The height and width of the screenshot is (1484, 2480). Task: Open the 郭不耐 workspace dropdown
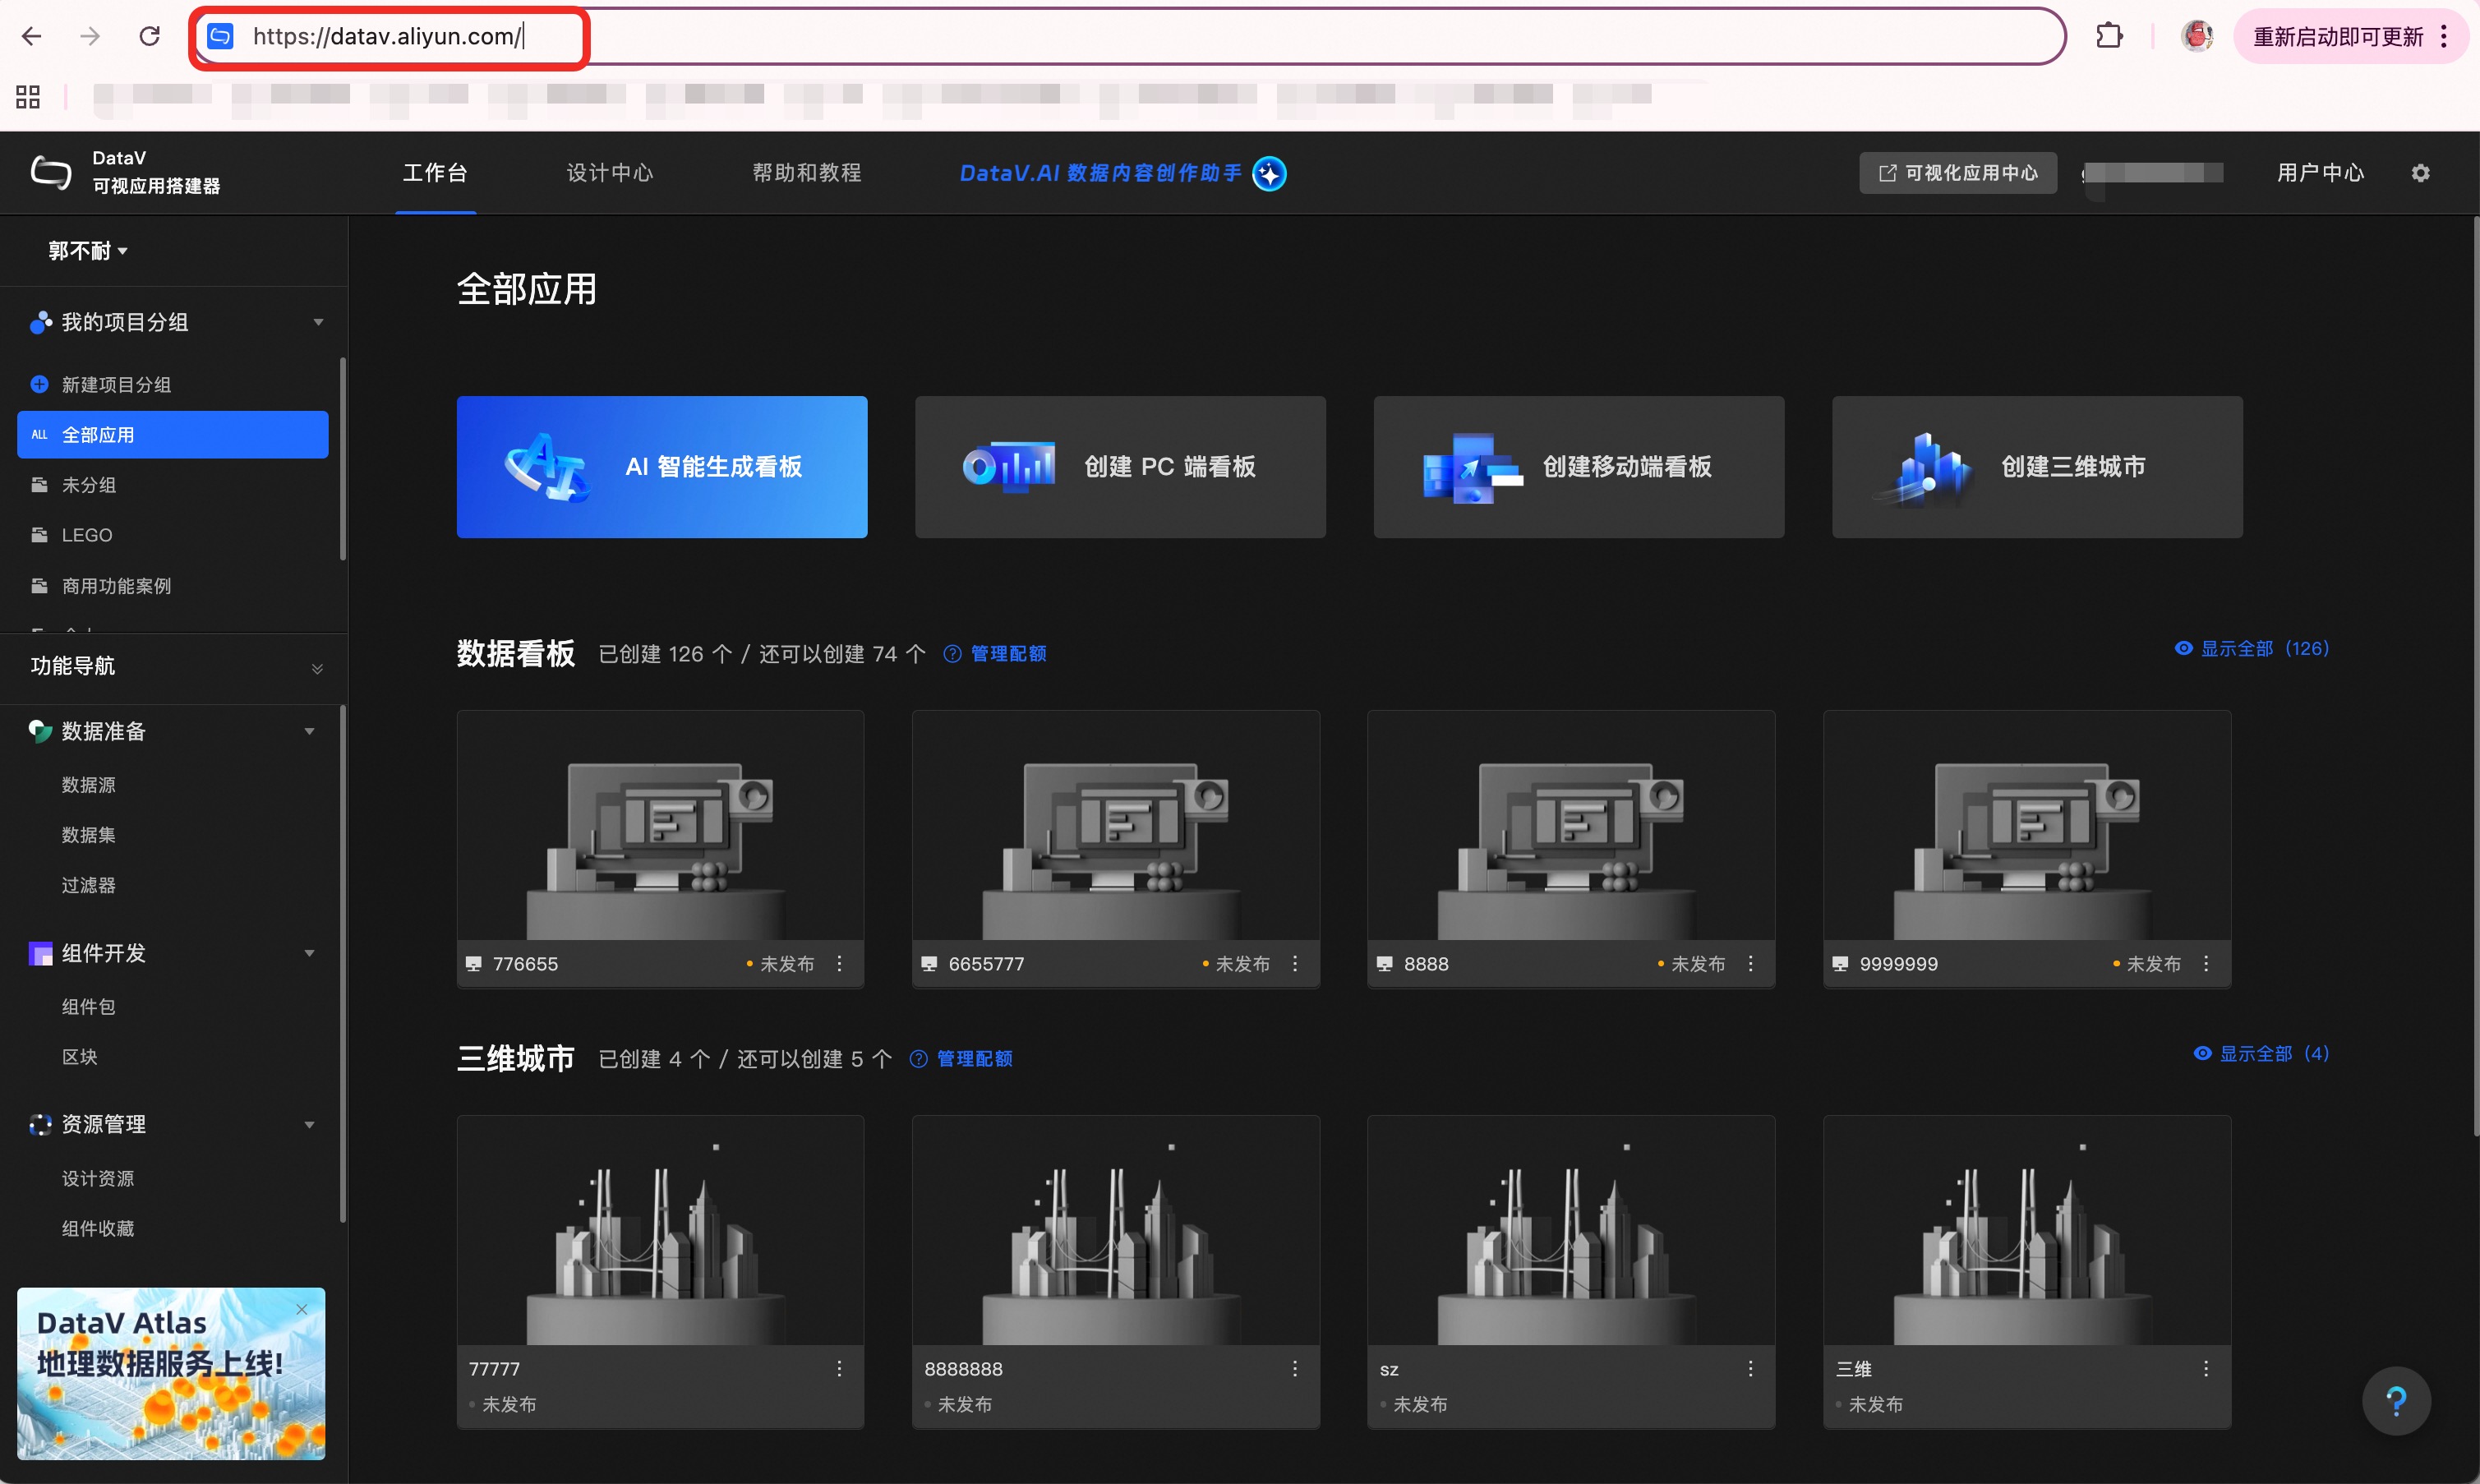88,251
